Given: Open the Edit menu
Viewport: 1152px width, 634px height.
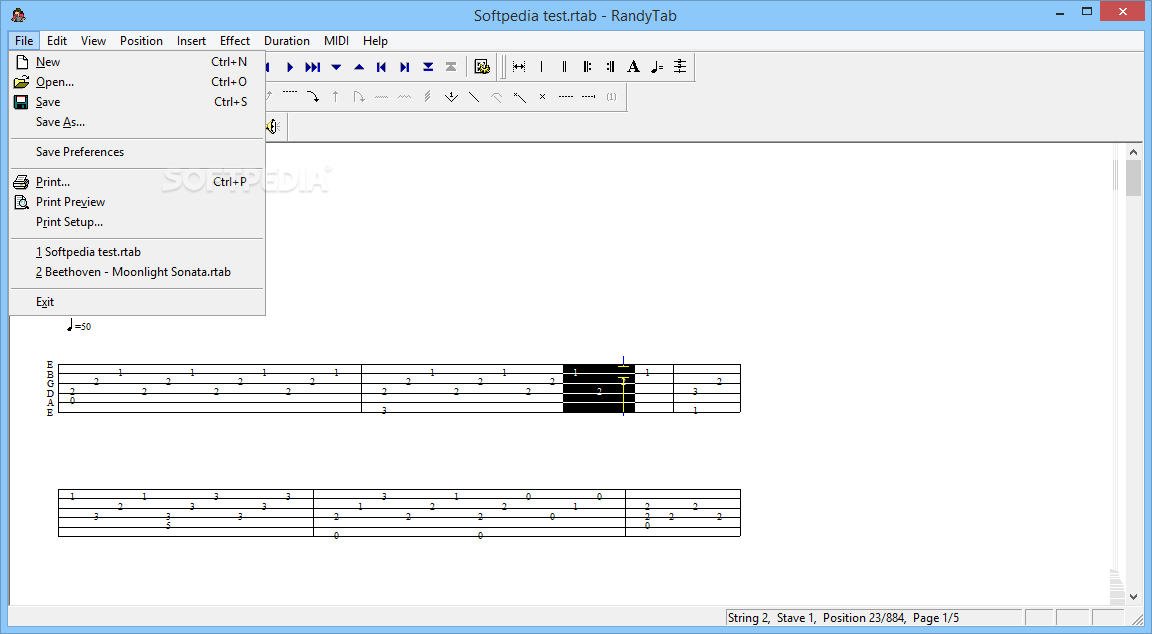Looking at the screenshot, I should pos(57,40).
